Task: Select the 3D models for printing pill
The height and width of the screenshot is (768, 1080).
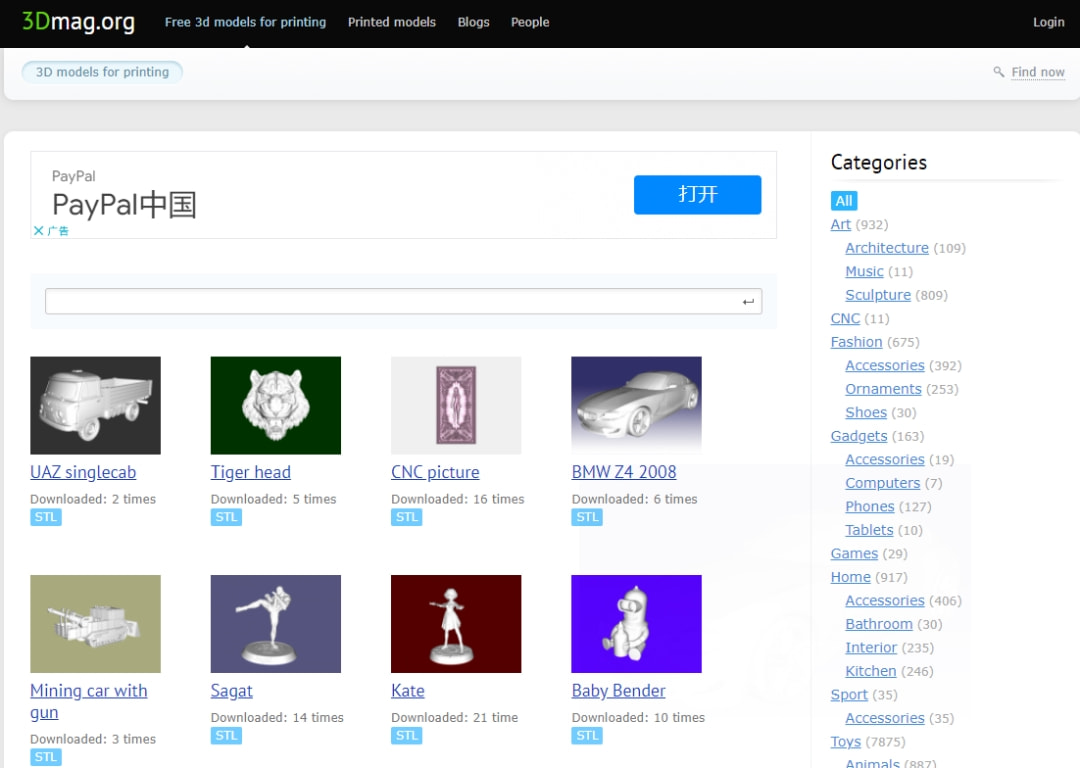Action: pos(102,72)
